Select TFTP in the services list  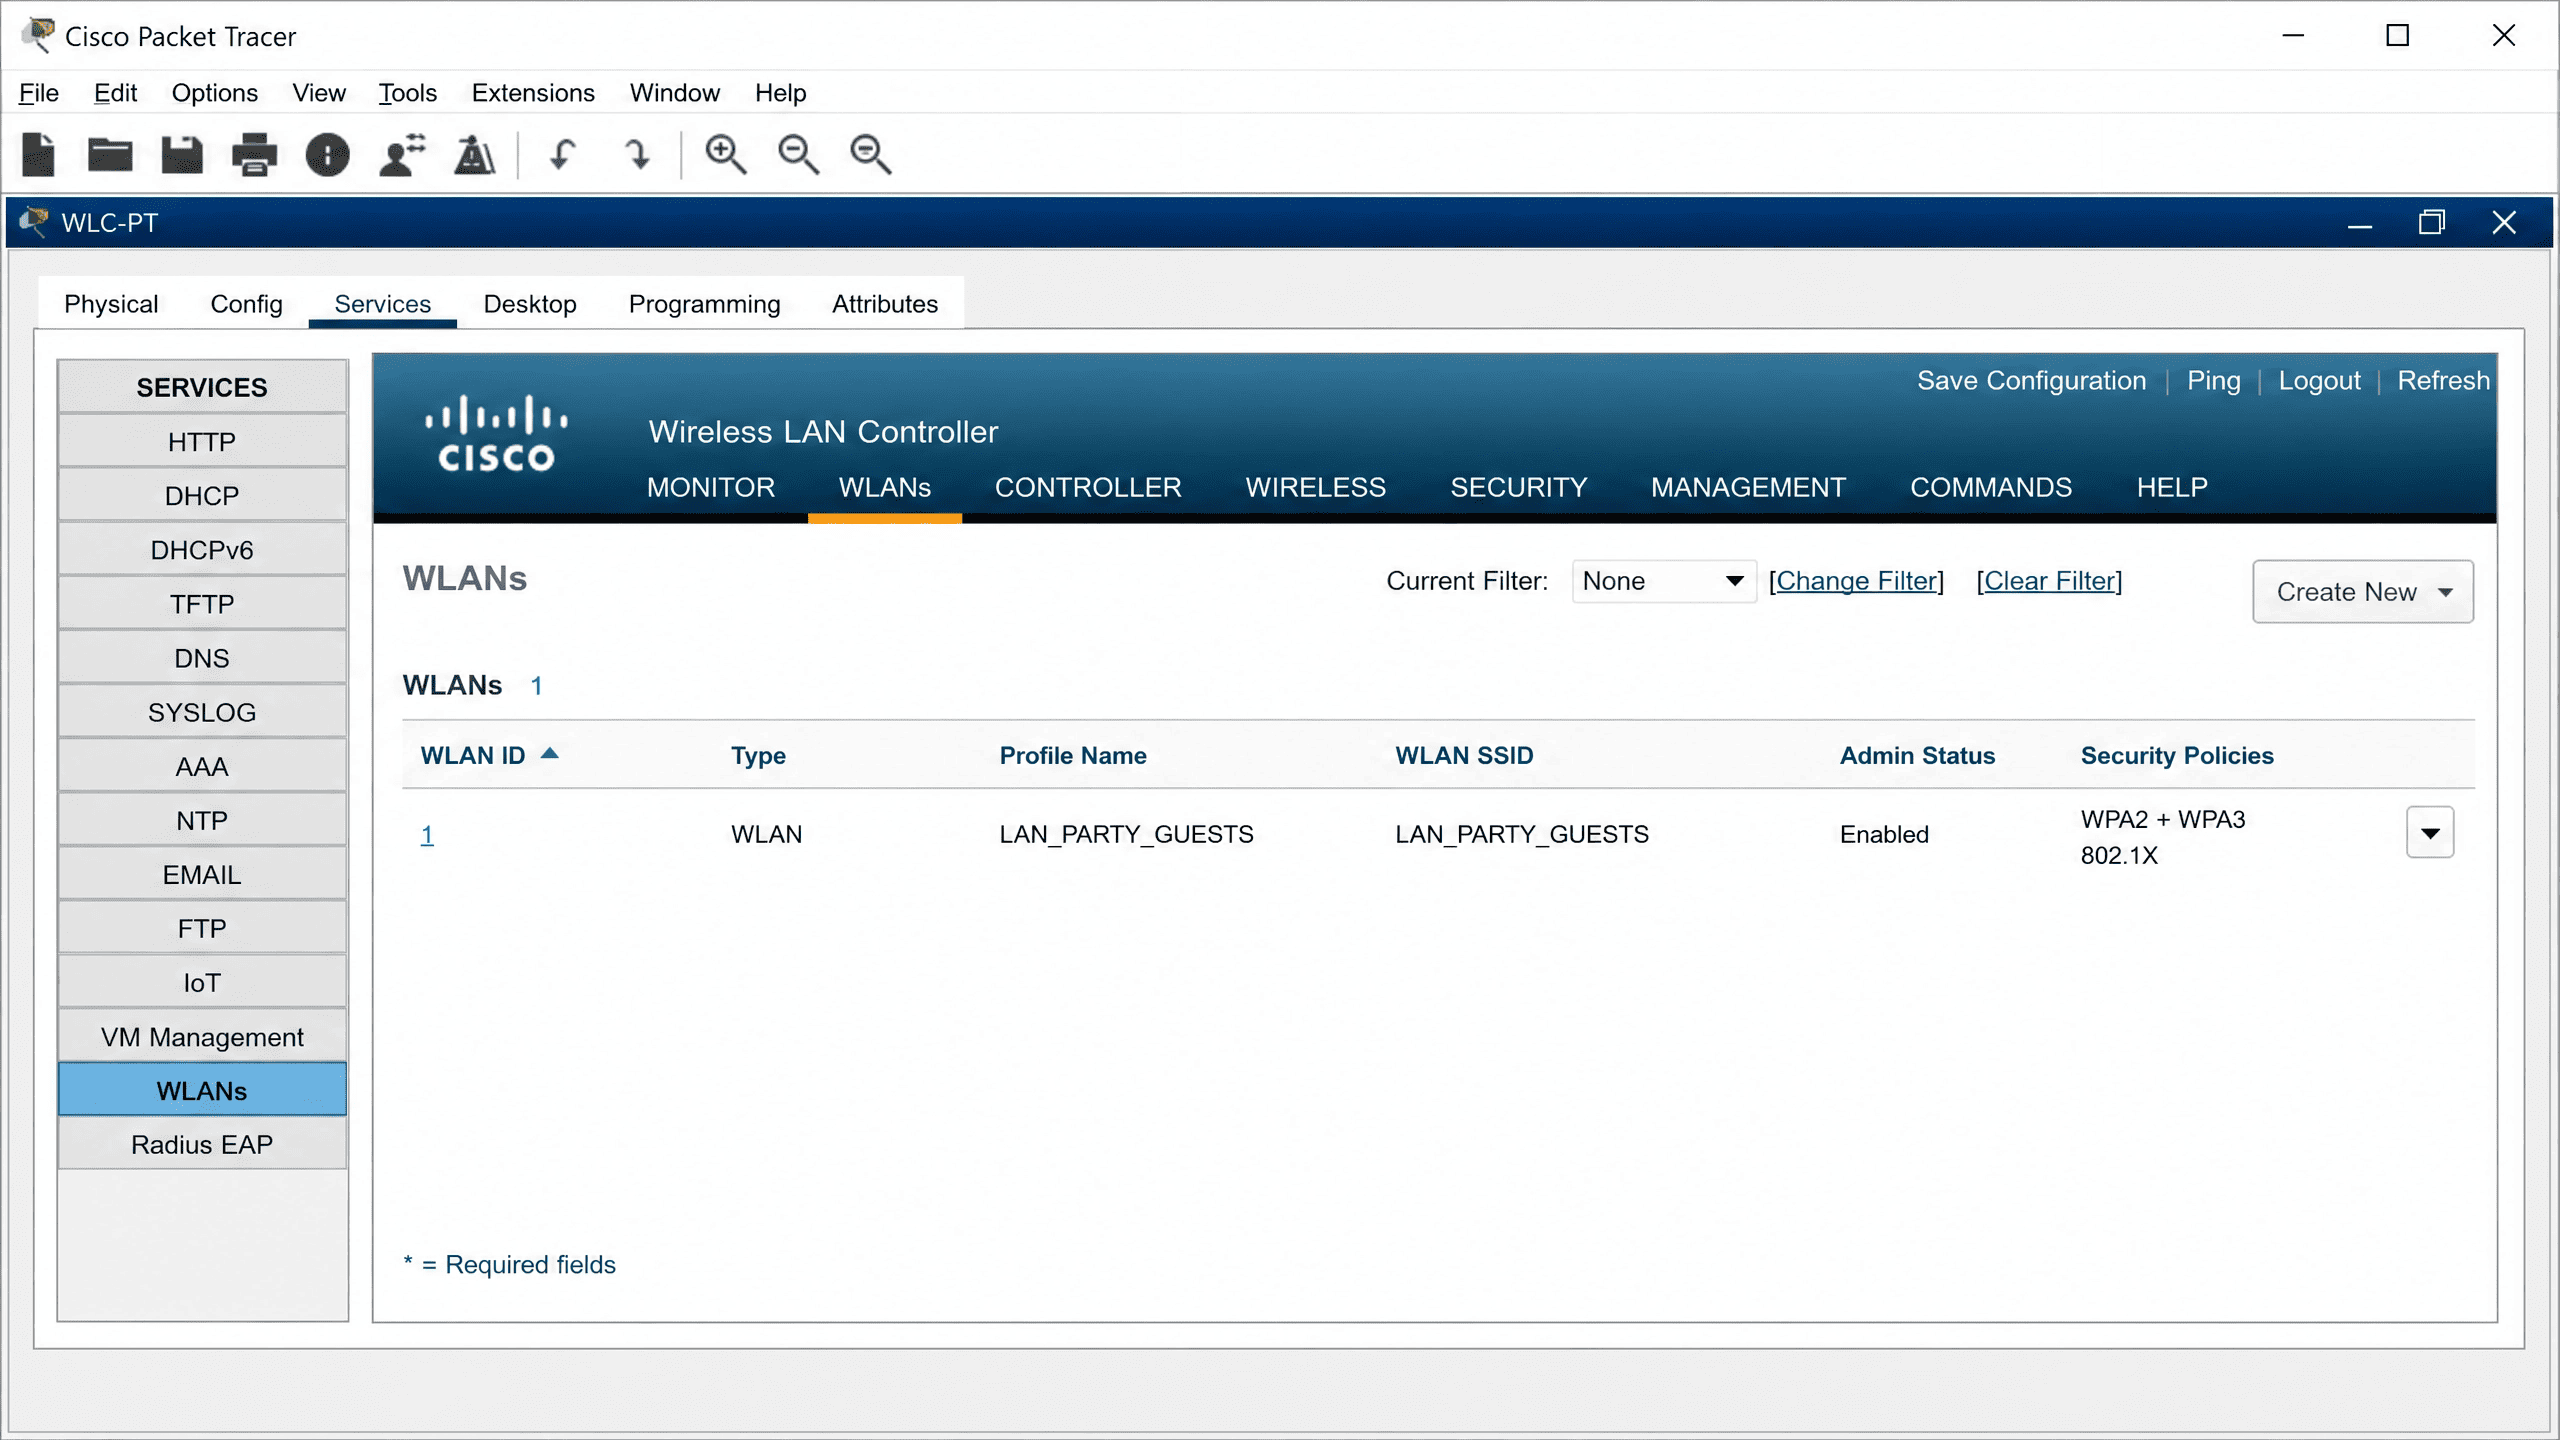(x=202, y=604)
